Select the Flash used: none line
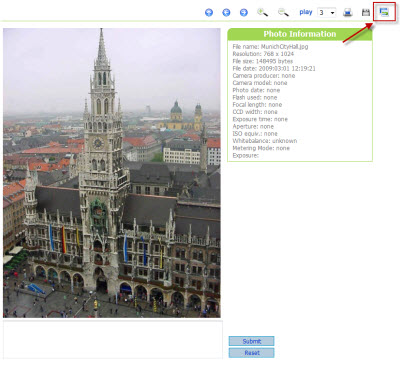This screenshot has height=366, width=400. pos(255,98)
